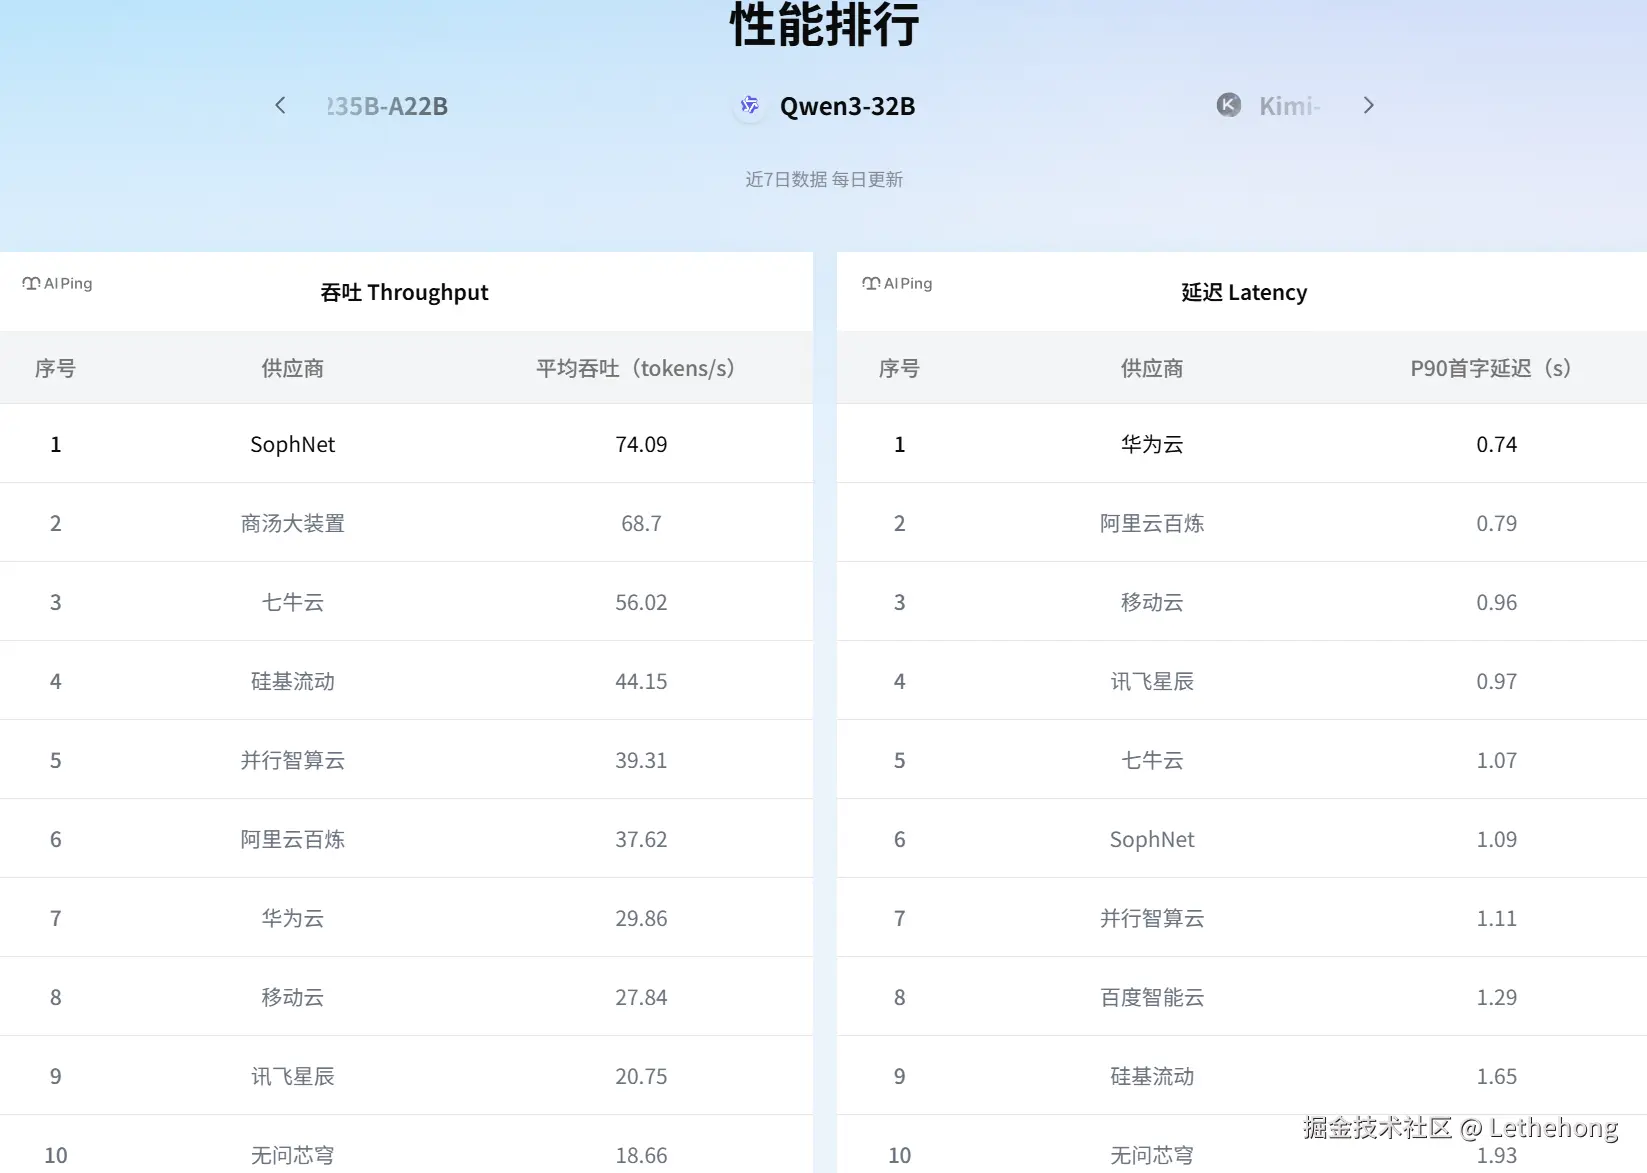Viewport: 1647px width, 1173px height.
Task: Click the latency value 0.79
Action: coord(1497,523)
